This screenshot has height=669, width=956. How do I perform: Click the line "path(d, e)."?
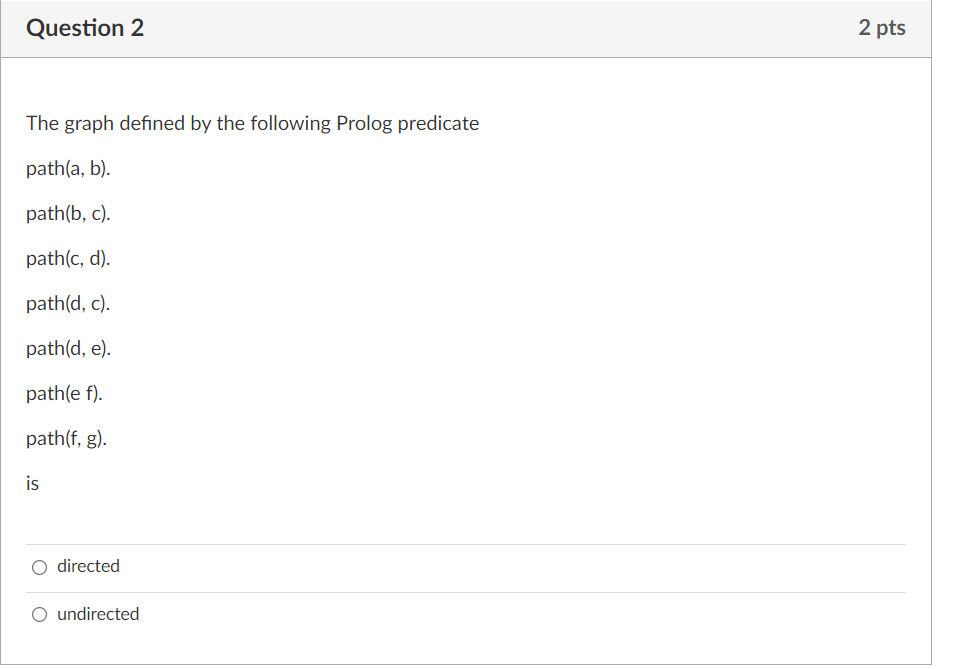68,348
